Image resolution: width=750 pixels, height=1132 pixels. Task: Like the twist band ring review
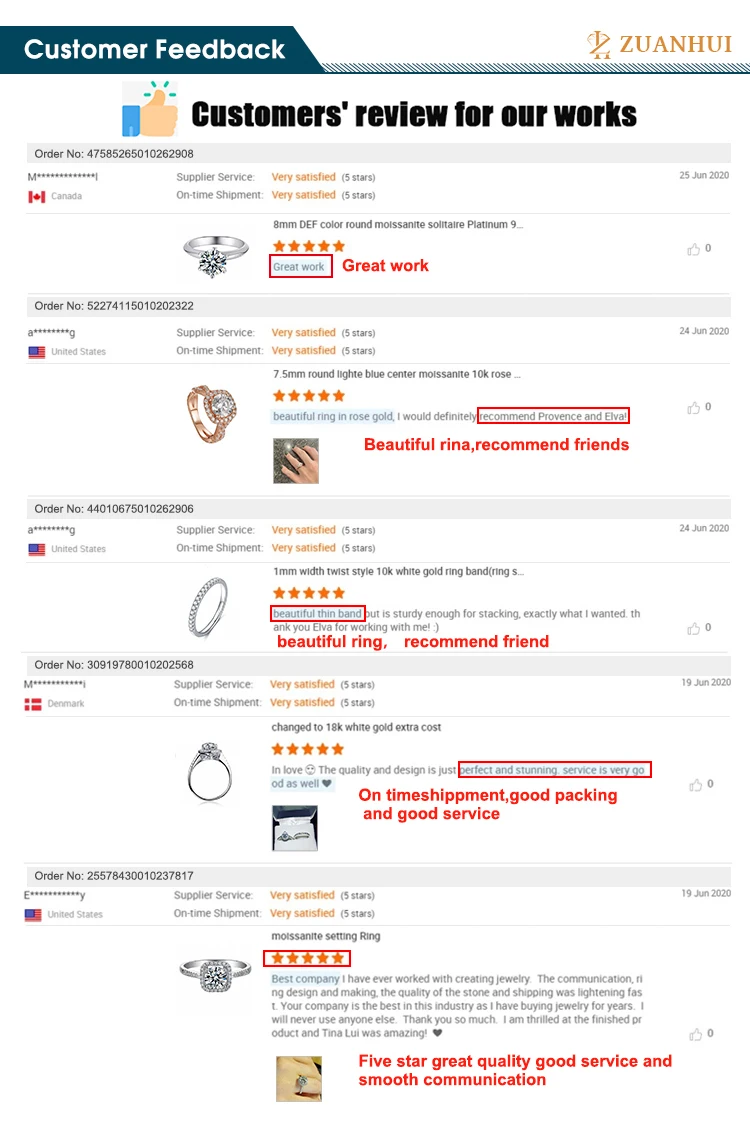693,628
